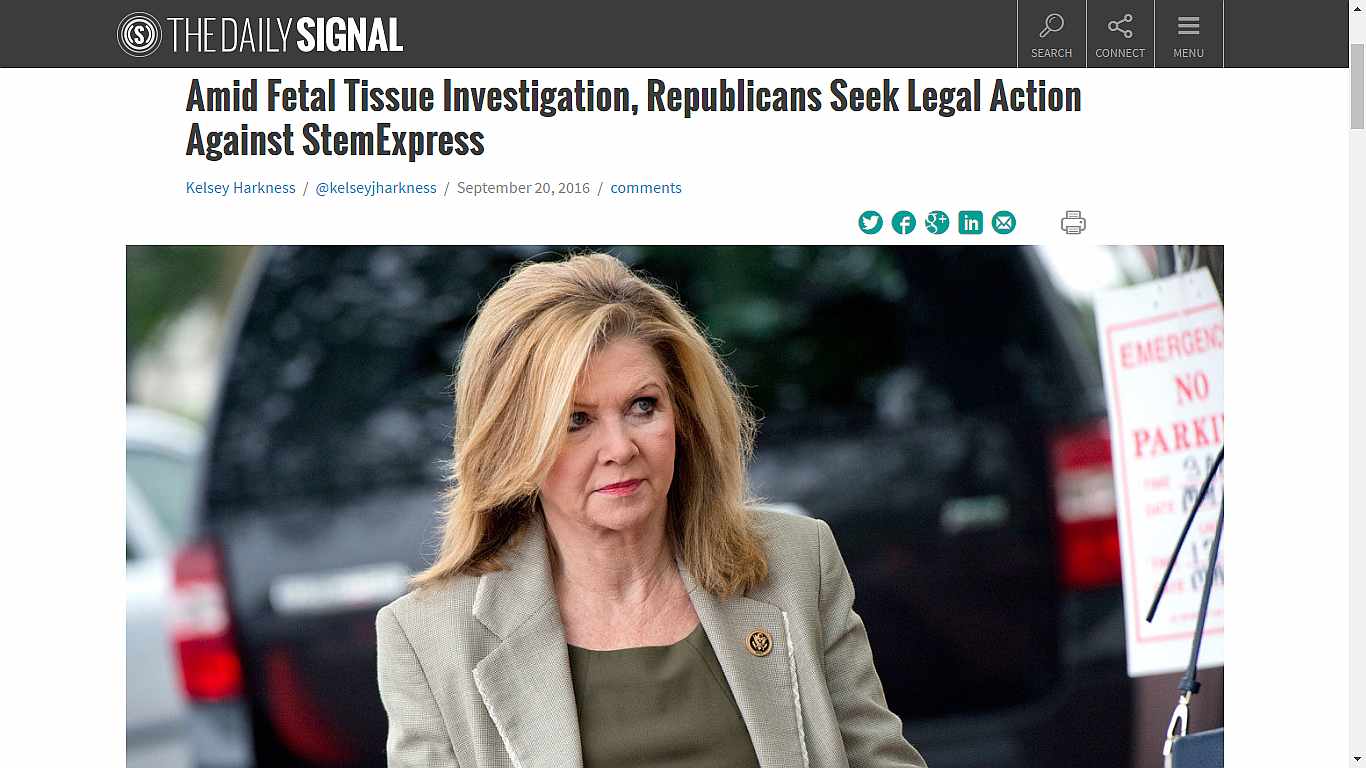Email the article via envelope icon
Image resolution: width=1366 pixels, height=768 pixels.
(x=1004, y=223)
